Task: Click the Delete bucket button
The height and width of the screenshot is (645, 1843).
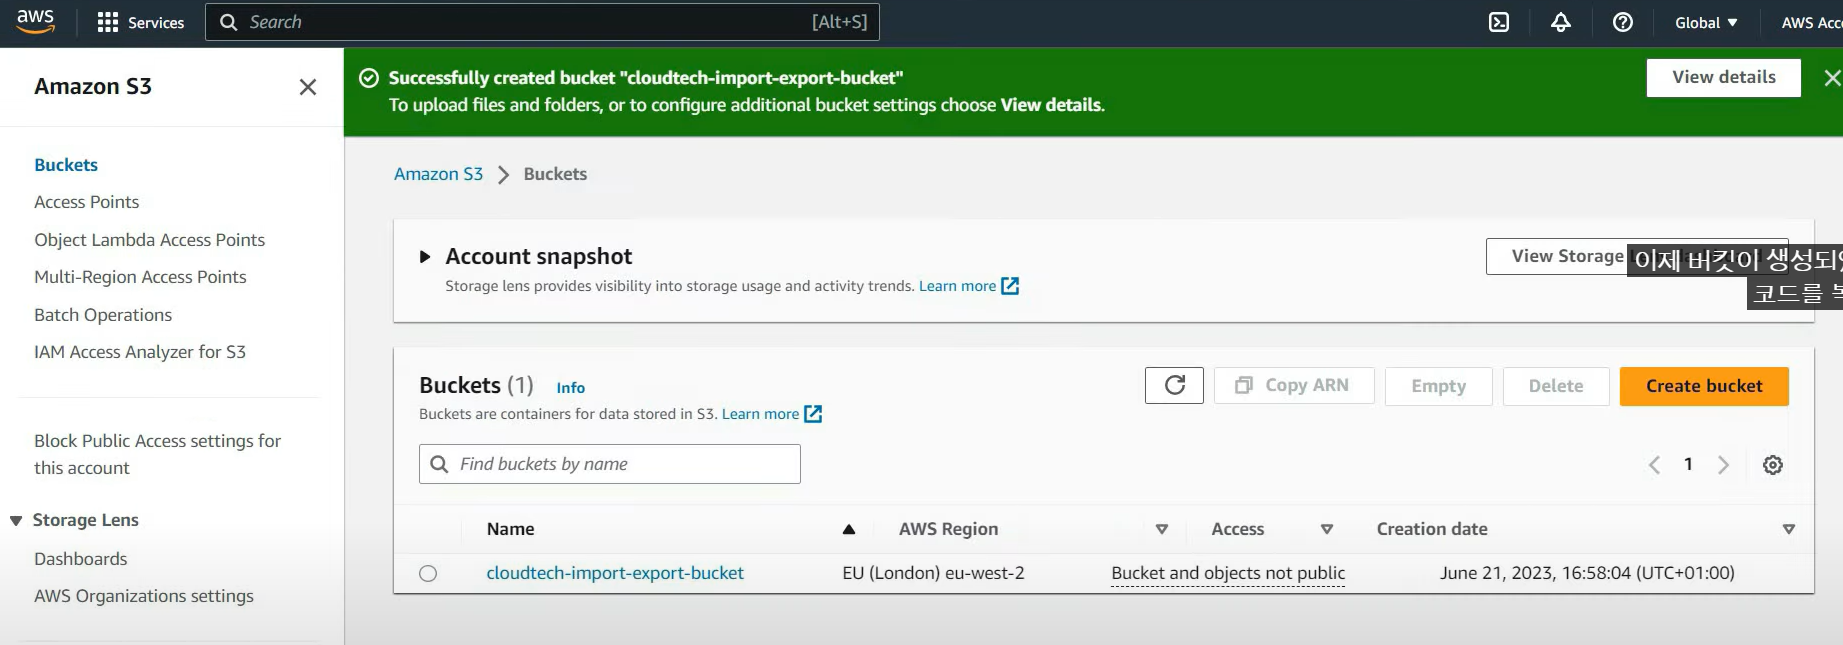Action: 1556,386
